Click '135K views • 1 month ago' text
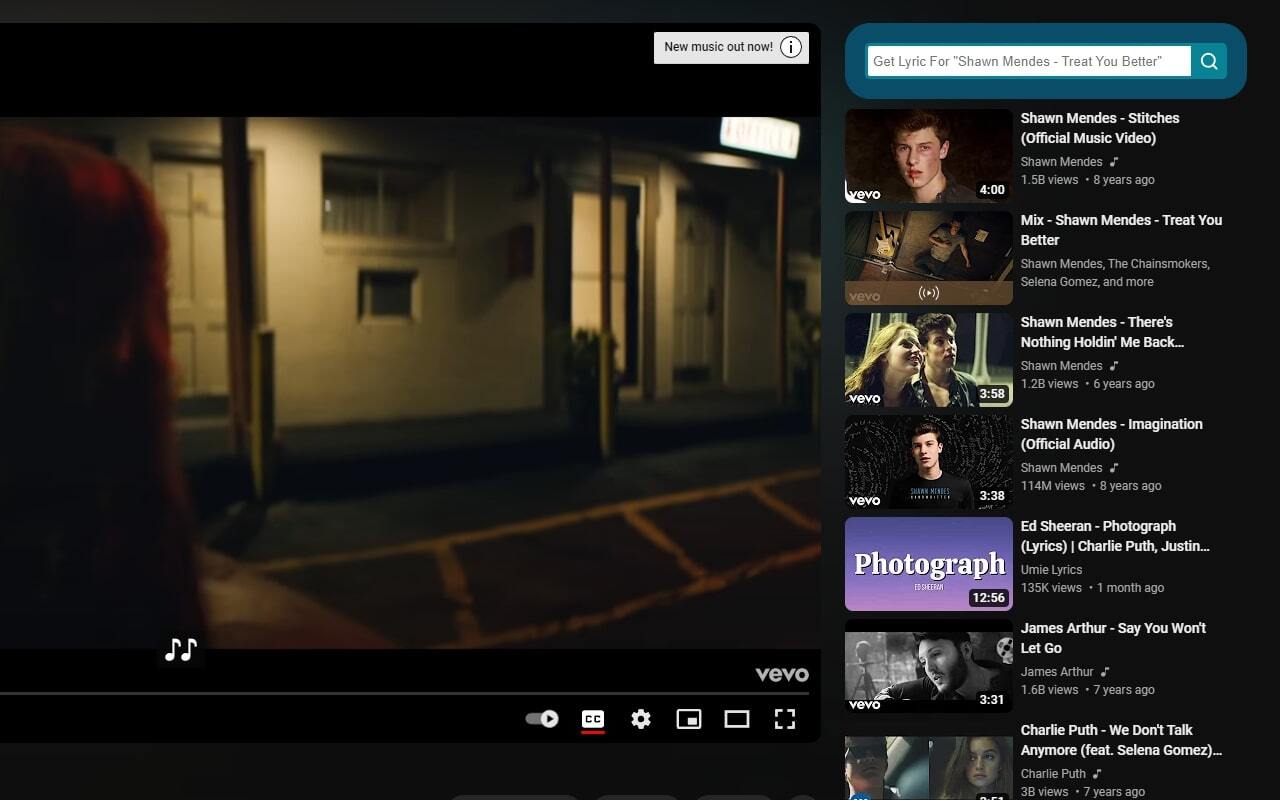 tap(1092, 588)
